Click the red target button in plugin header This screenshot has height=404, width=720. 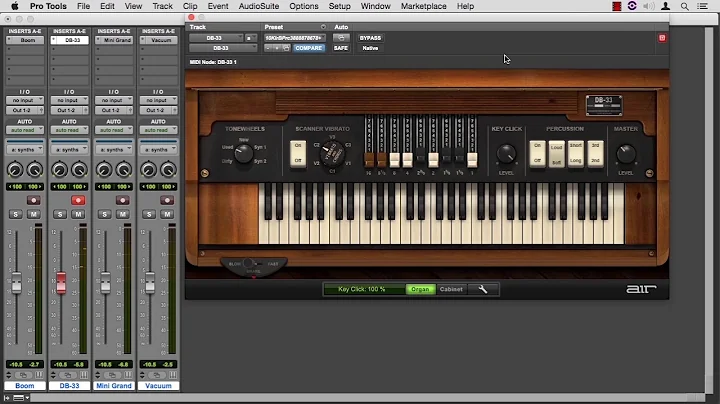(x=662, y=38)
